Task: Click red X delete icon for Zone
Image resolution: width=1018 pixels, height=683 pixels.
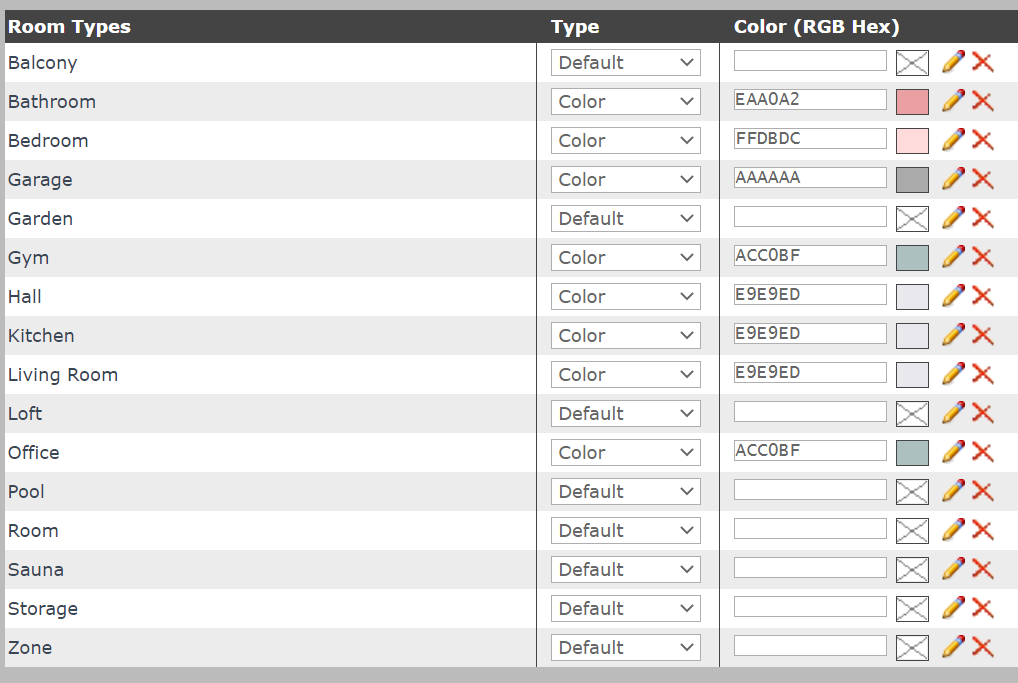Action: [983, 647]
